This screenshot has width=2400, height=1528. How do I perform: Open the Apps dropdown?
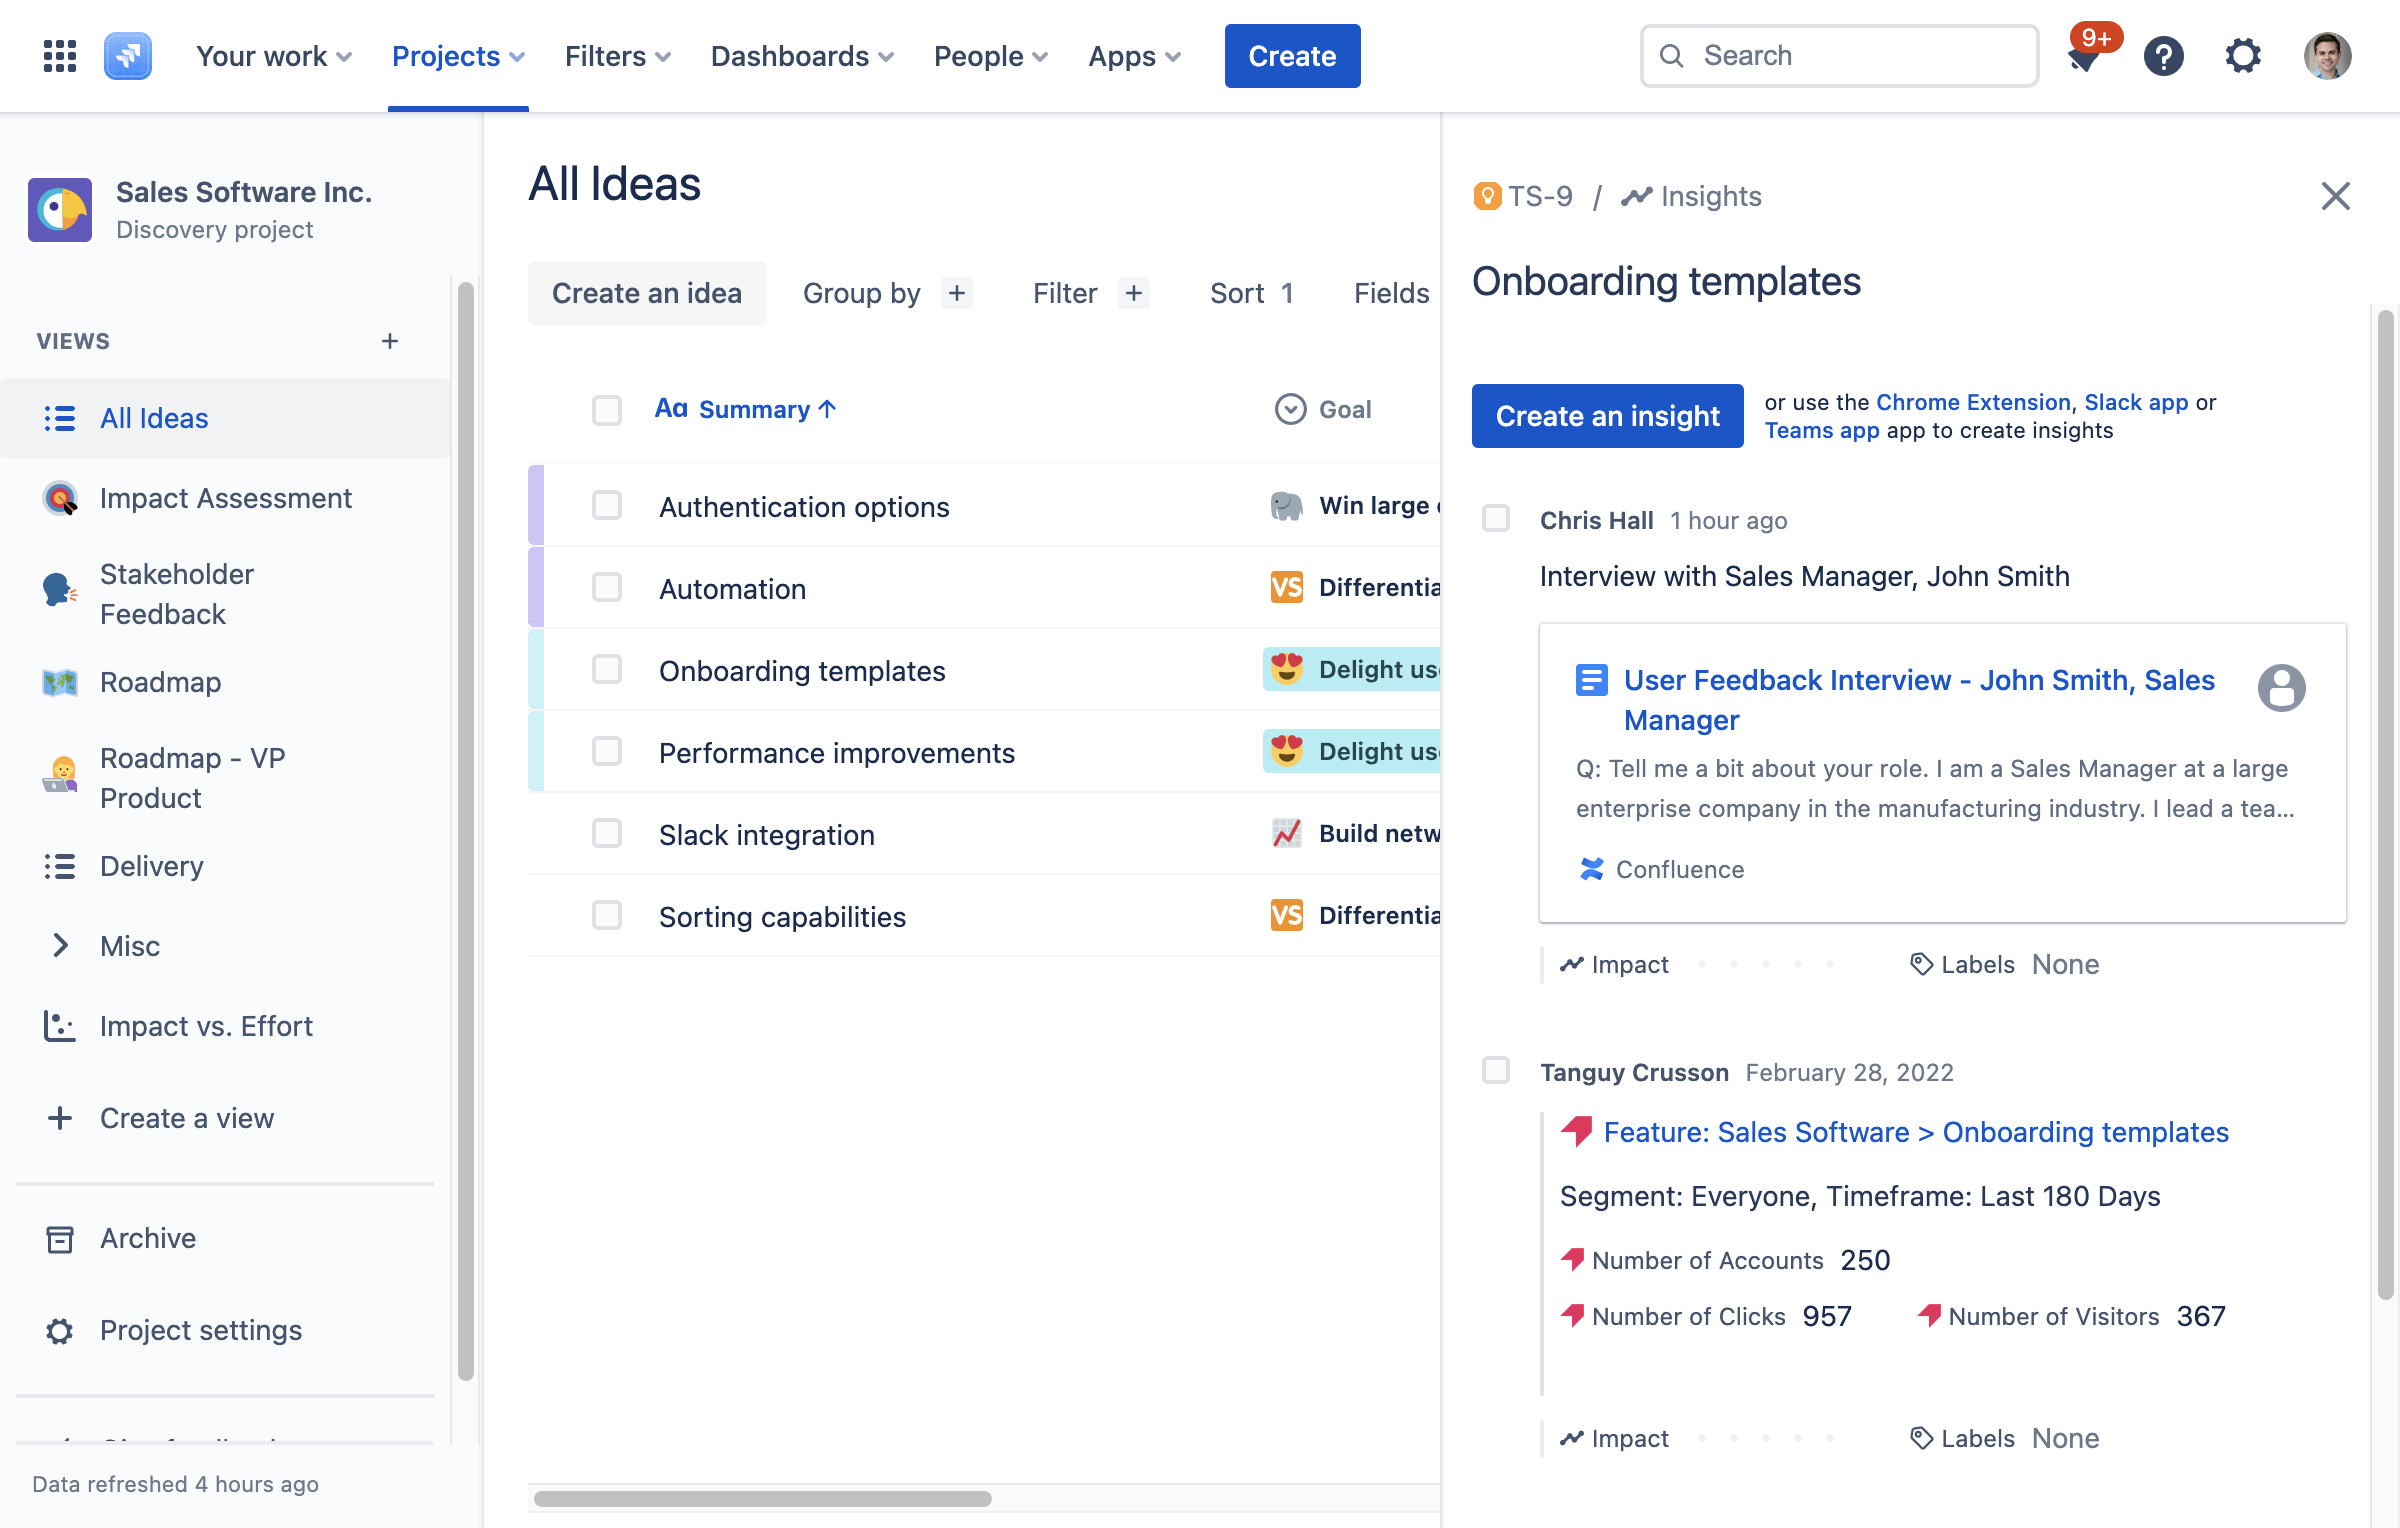pos(1134,56)
